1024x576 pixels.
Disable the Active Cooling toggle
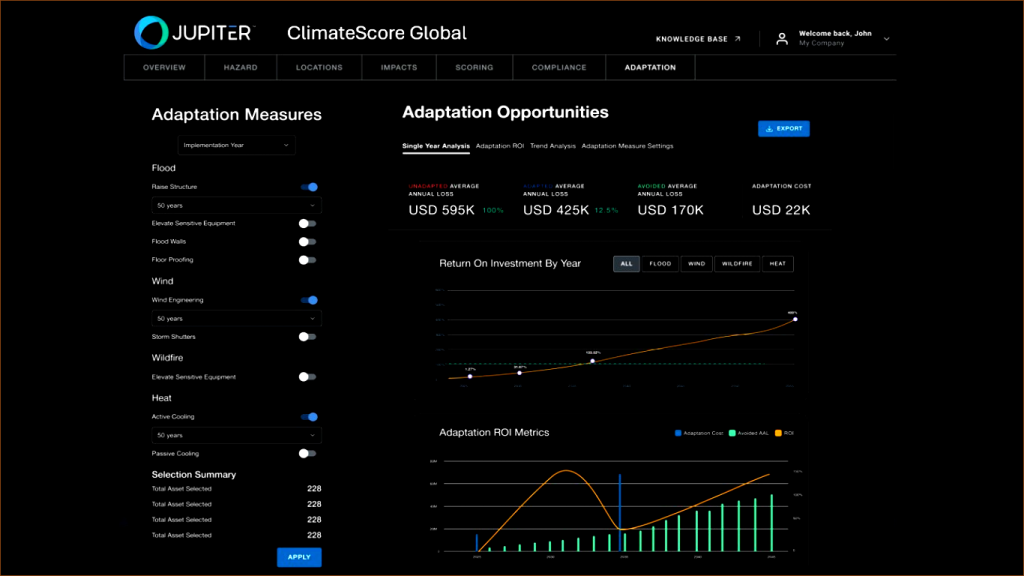[x=309, y=417]
